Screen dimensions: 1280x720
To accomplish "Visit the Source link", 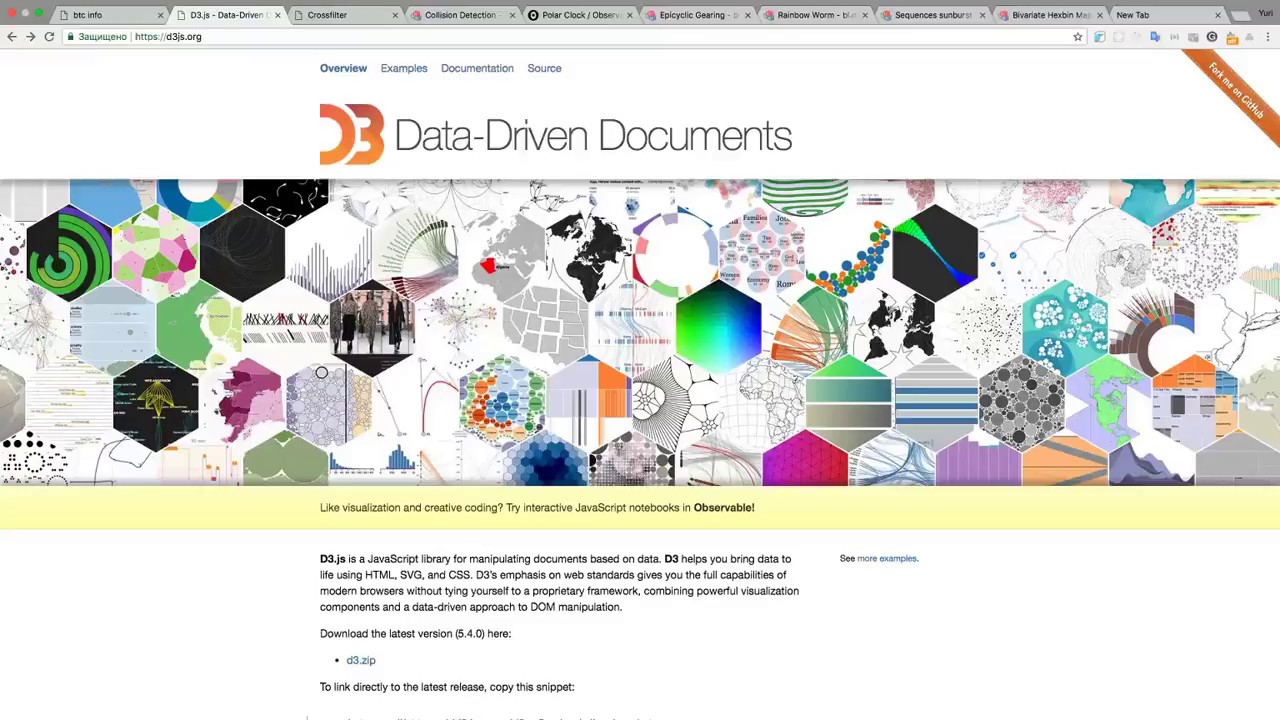I will [544, 68].
